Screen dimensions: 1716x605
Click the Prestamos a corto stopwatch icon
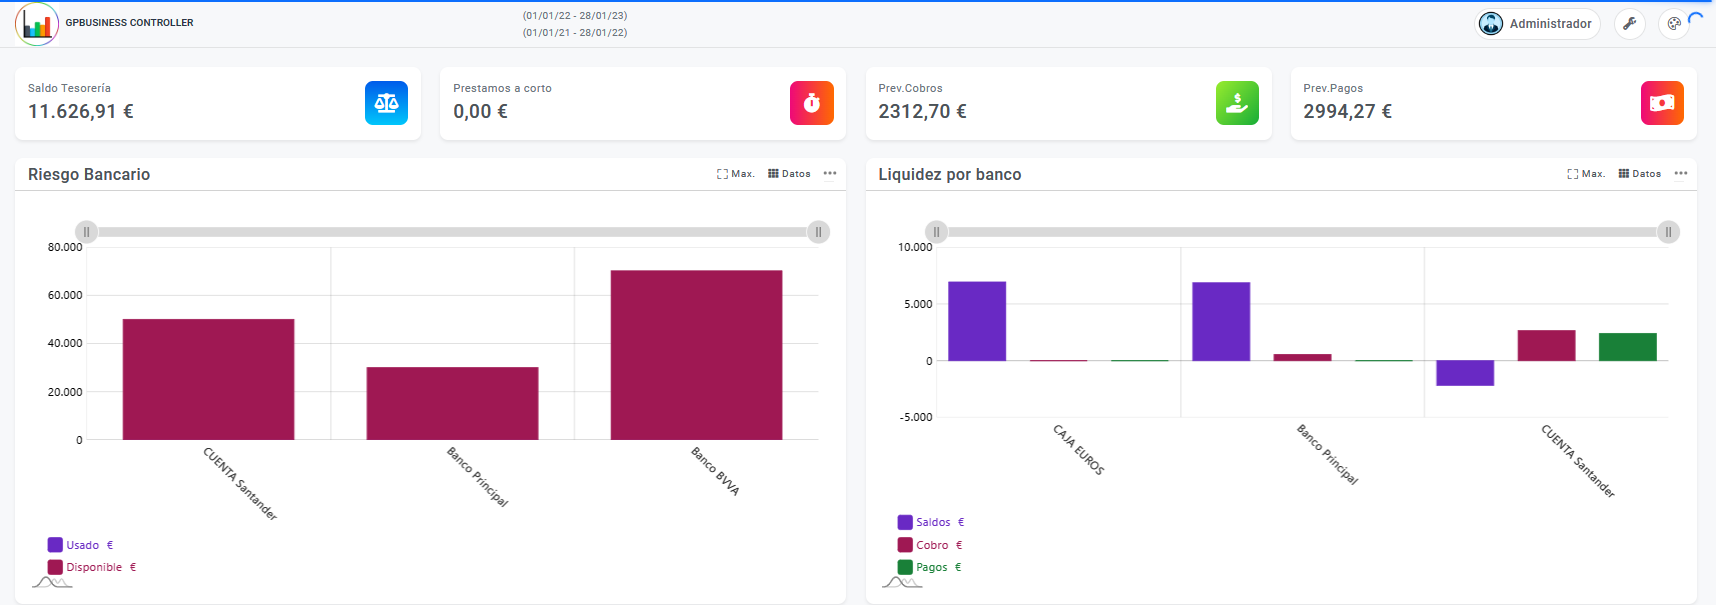tap(811, 103)
